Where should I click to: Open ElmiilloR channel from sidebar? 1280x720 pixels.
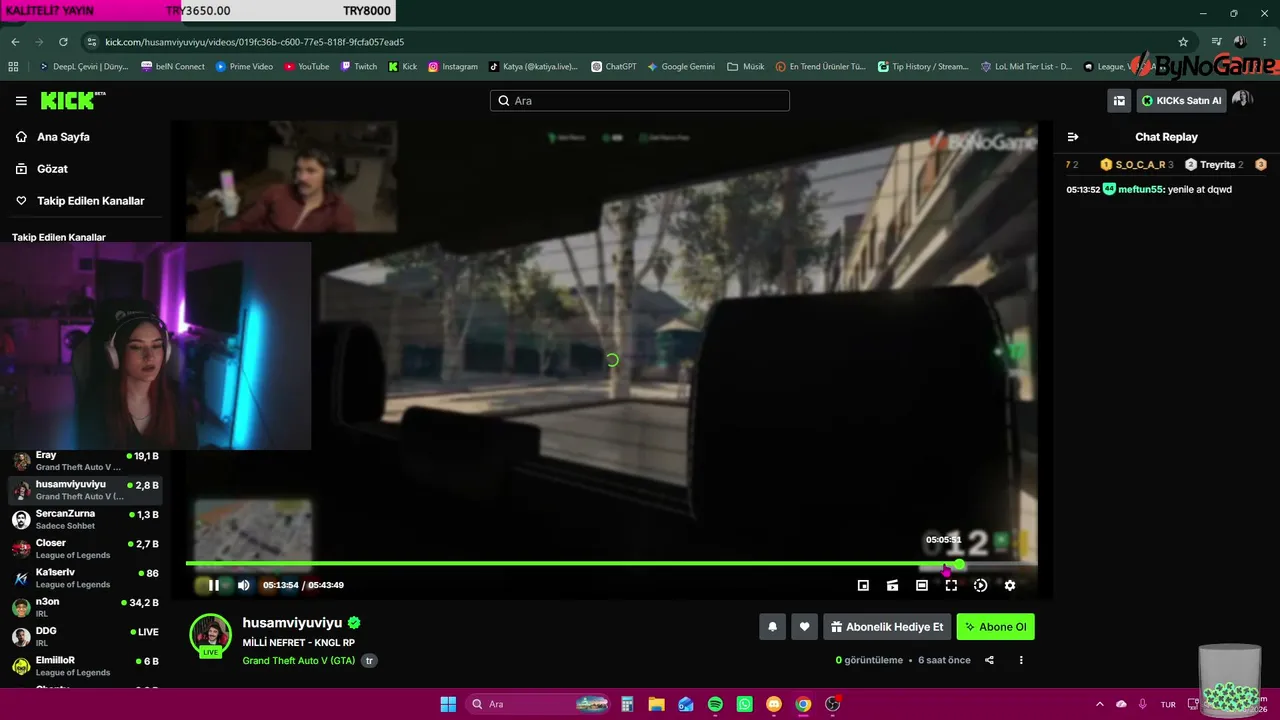(85, 666)
